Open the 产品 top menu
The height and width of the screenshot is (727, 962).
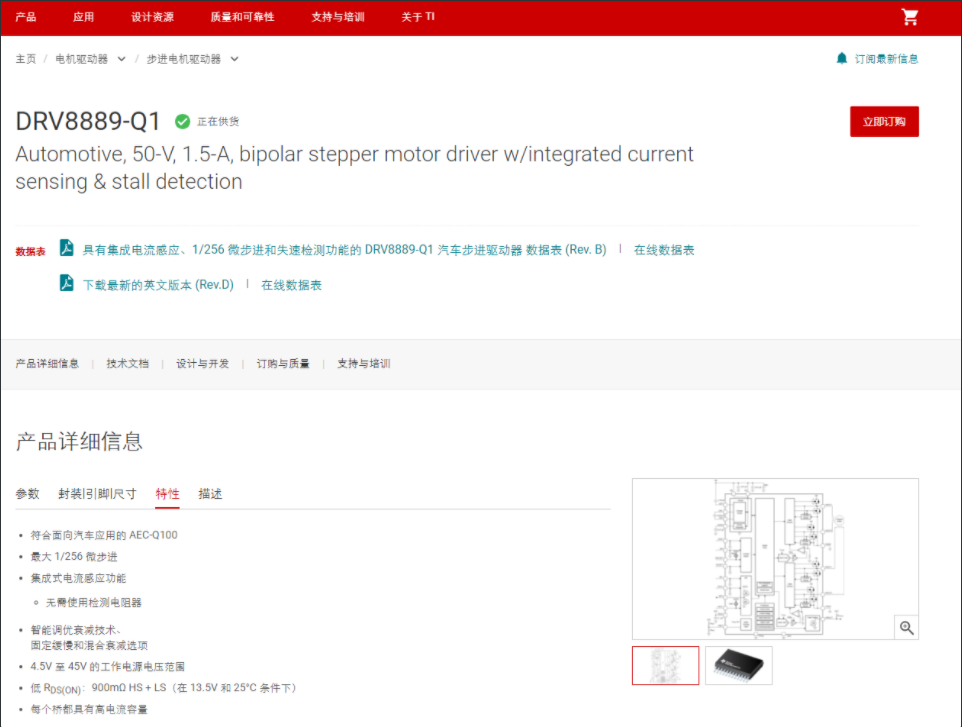pyautogui.click(x=26, y=17)
